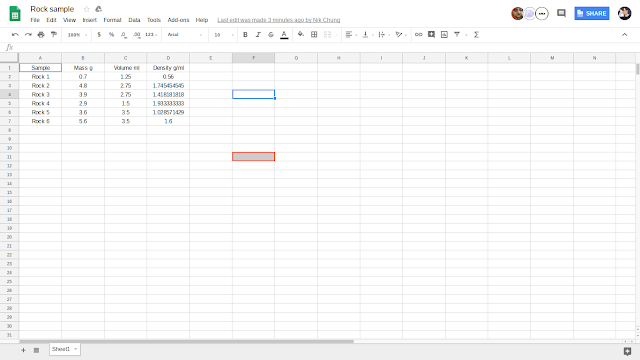Image resolution: width=640 pixels, height=360 pixels.
Task: Collapse the menus with the top-right arrow
Action: coord(624,35)
